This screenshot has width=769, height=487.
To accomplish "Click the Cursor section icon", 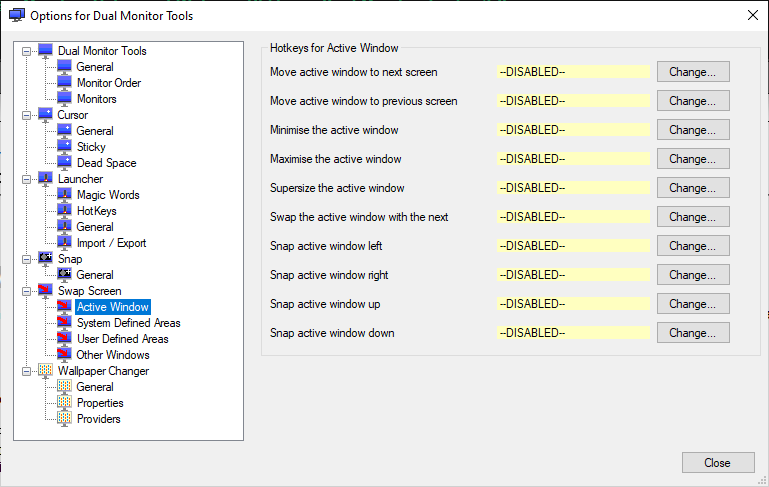I will [x=45, y=115].
